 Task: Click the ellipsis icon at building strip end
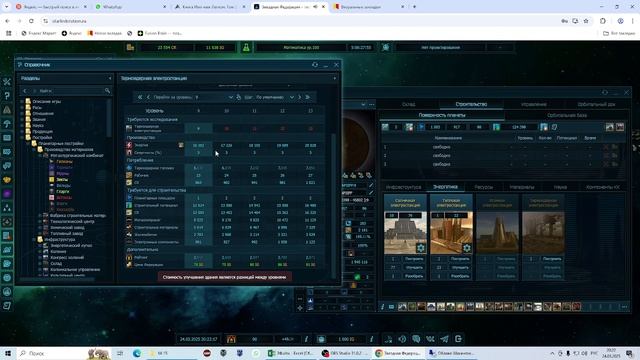(x=624, y=307)
